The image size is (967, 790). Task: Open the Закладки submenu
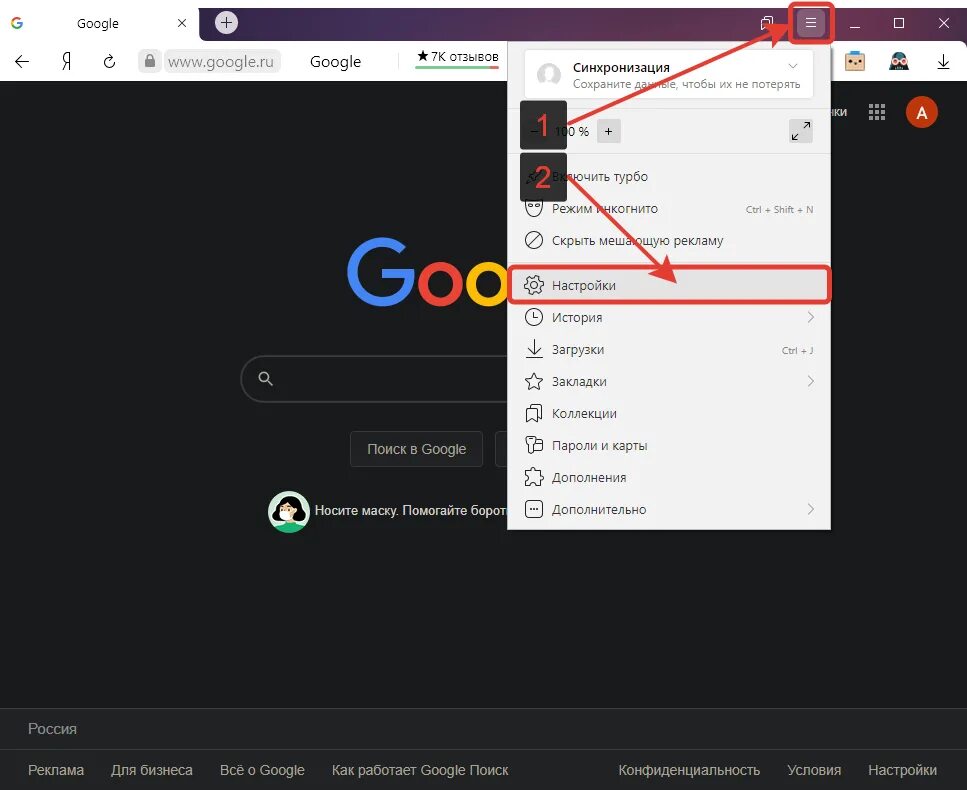[x=669, y=382]
